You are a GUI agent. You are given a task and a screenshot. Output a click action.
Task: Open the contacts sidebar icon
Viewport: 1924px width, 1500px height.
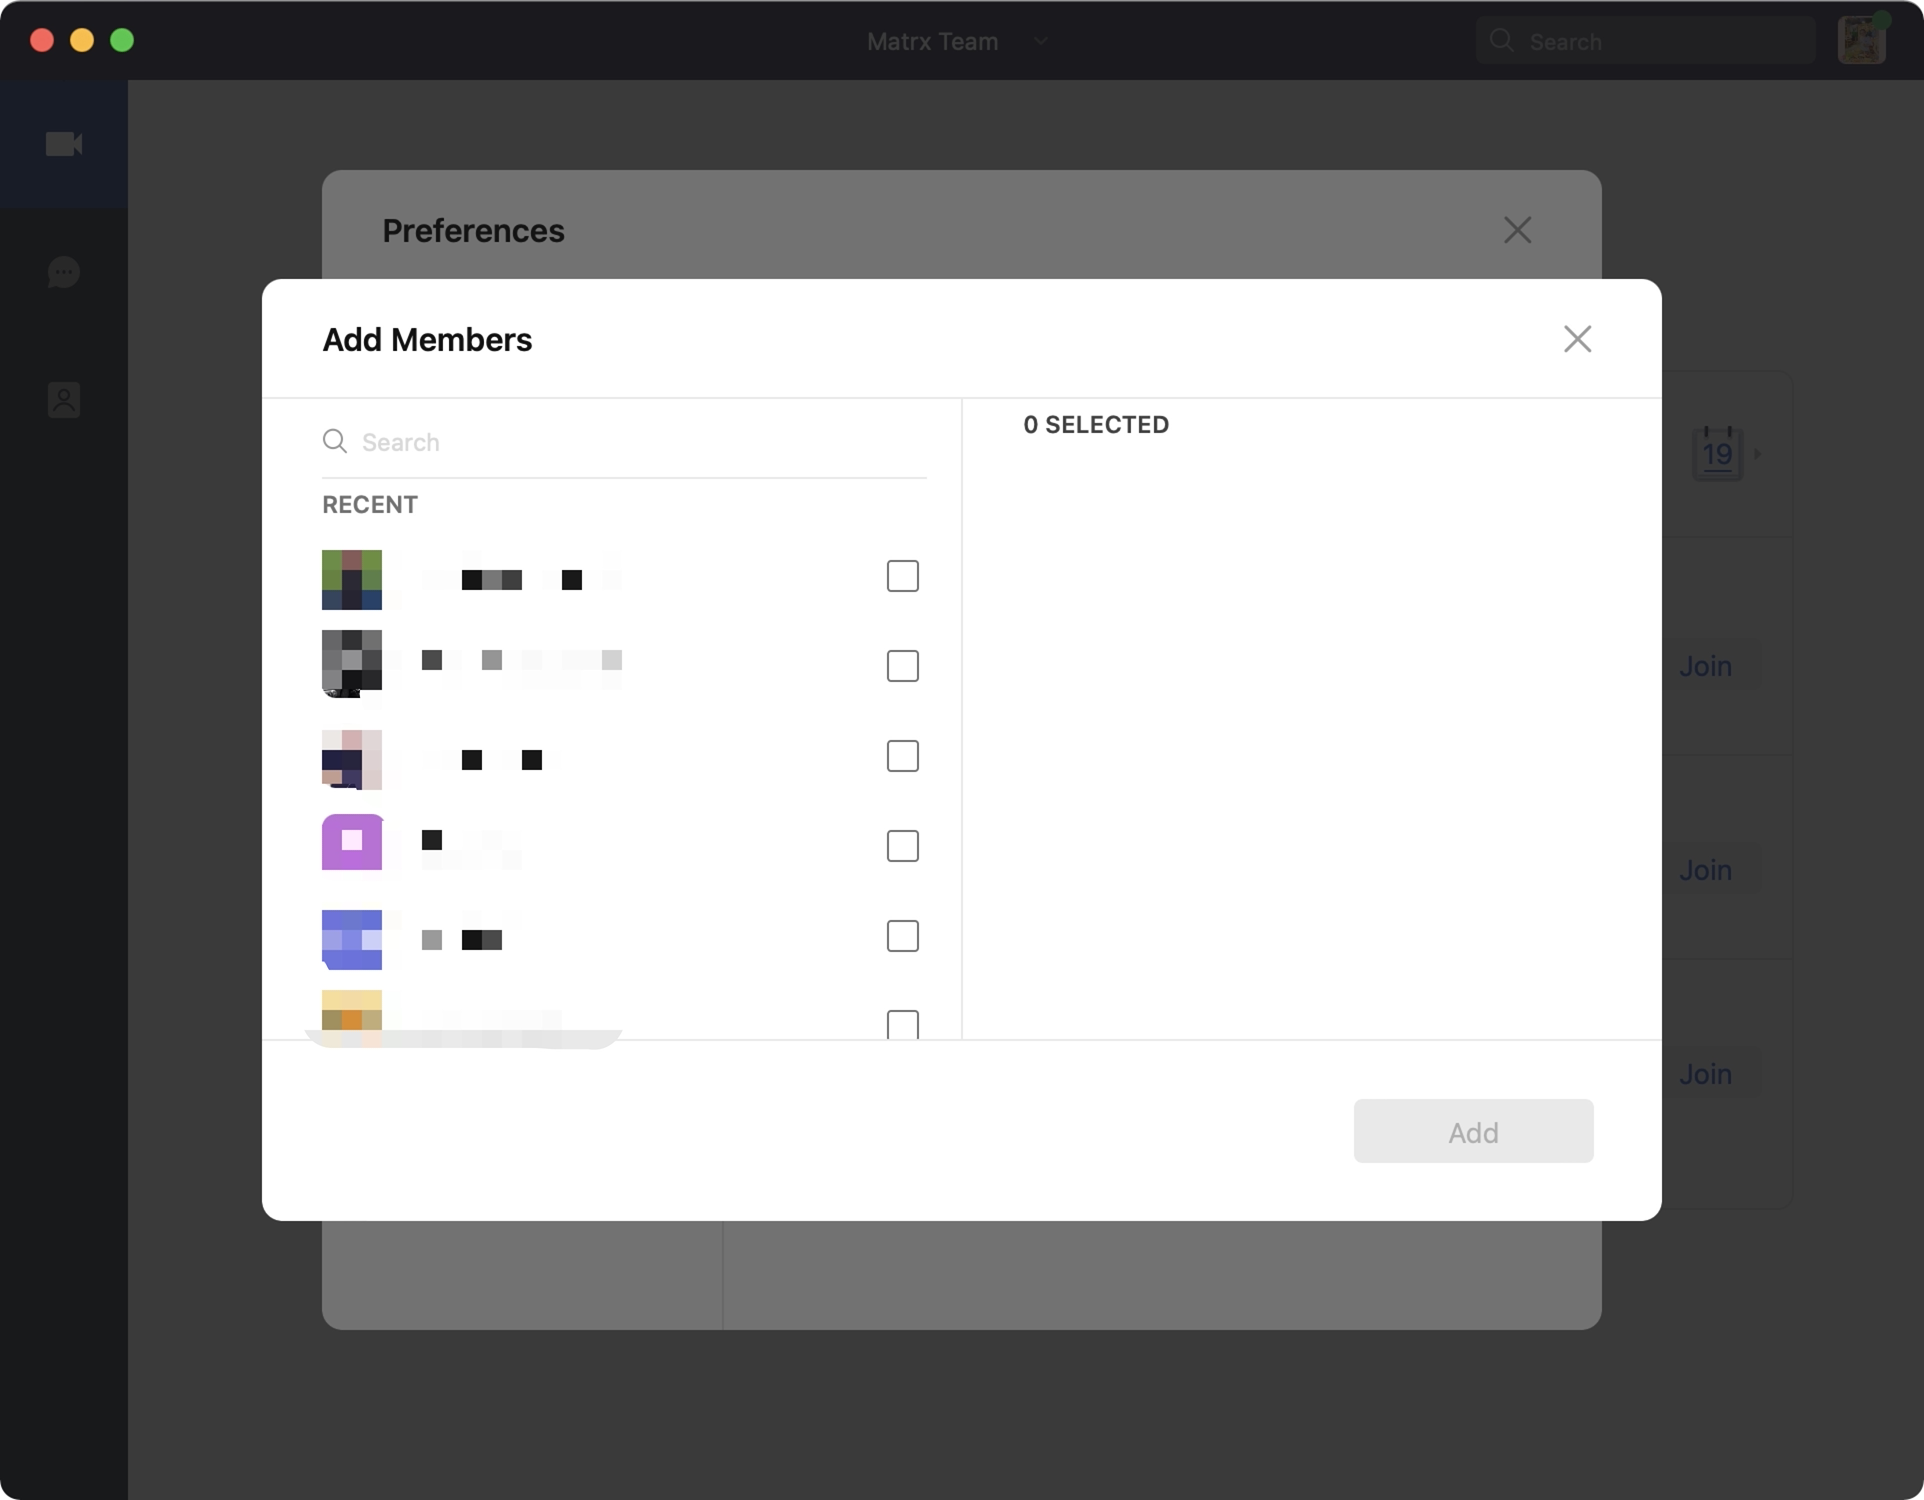click(x=64, y=400)
